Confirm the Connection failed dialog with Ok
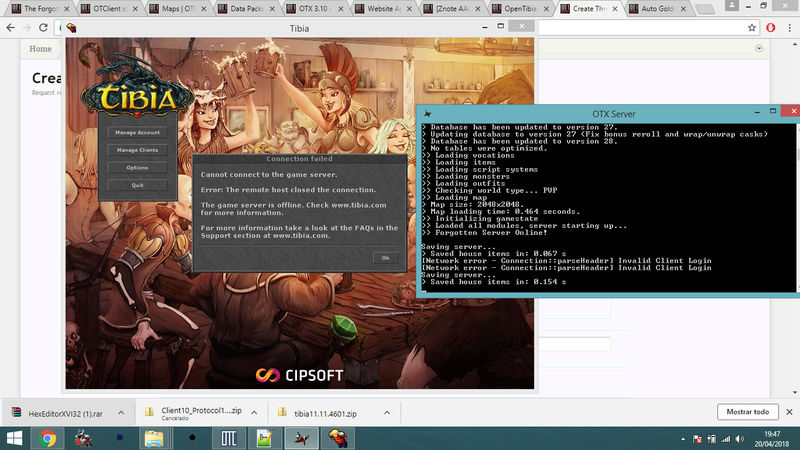 point(385,258)
